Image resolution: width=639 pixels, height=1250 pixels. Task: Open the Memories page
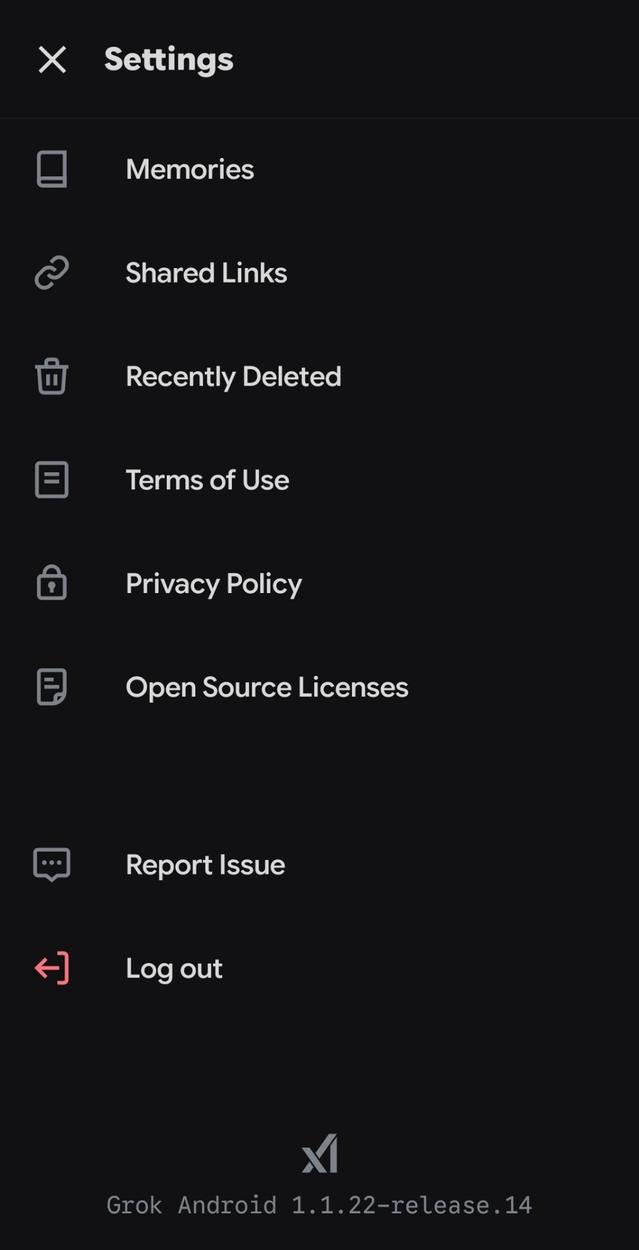pyautogui.click(x=189, y=169)
